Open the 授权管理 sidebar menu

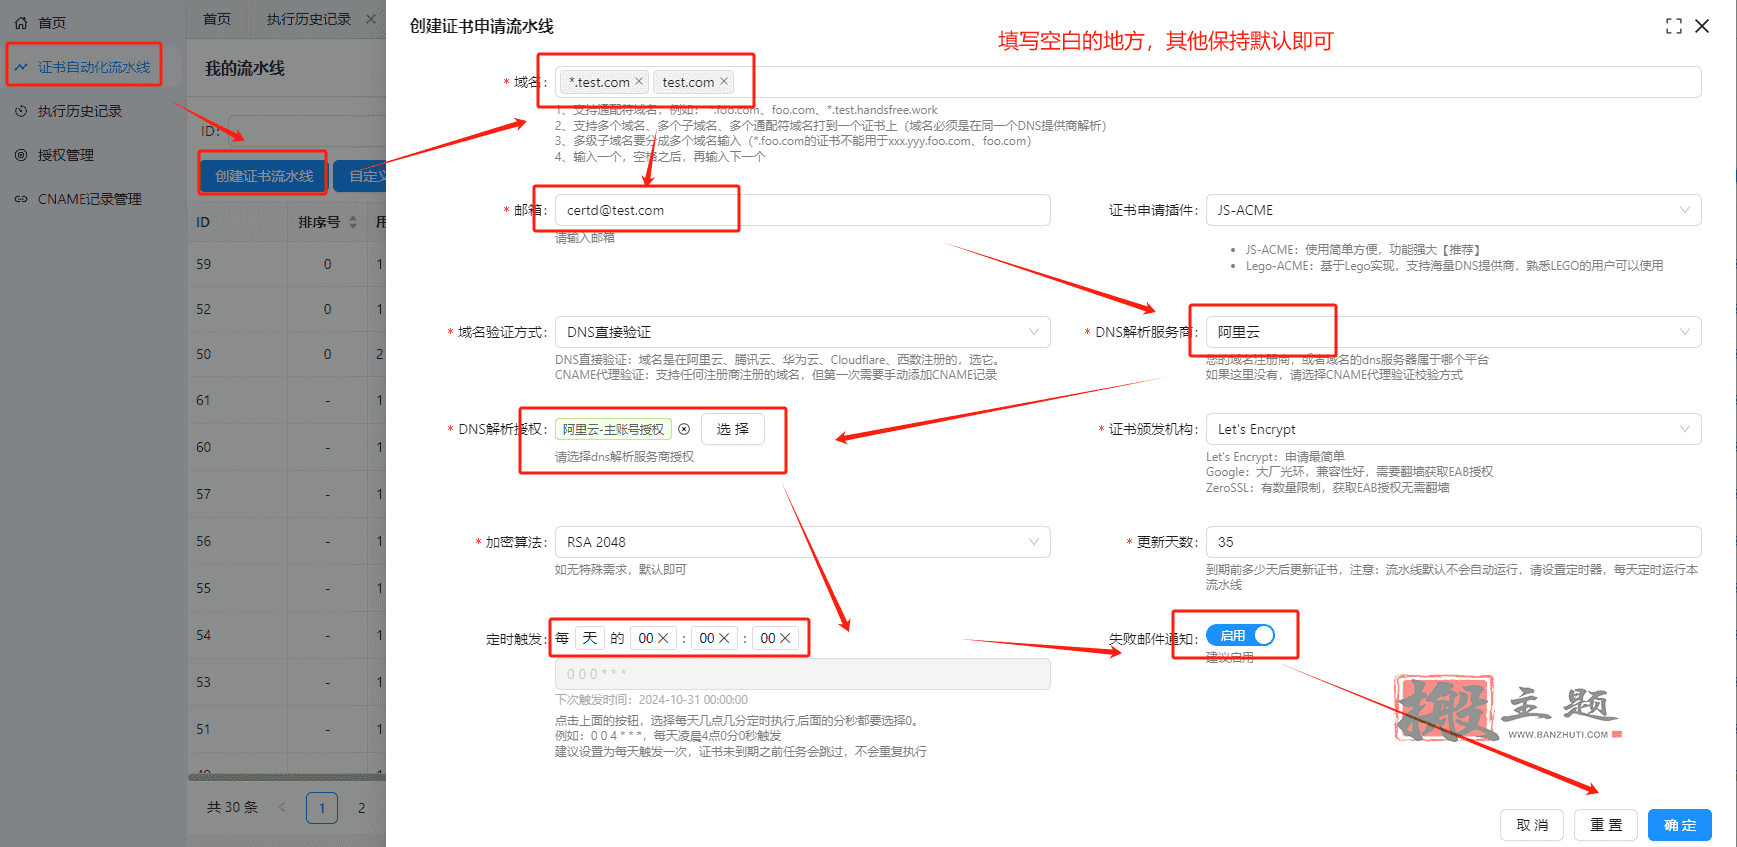[x=66, y=155]
